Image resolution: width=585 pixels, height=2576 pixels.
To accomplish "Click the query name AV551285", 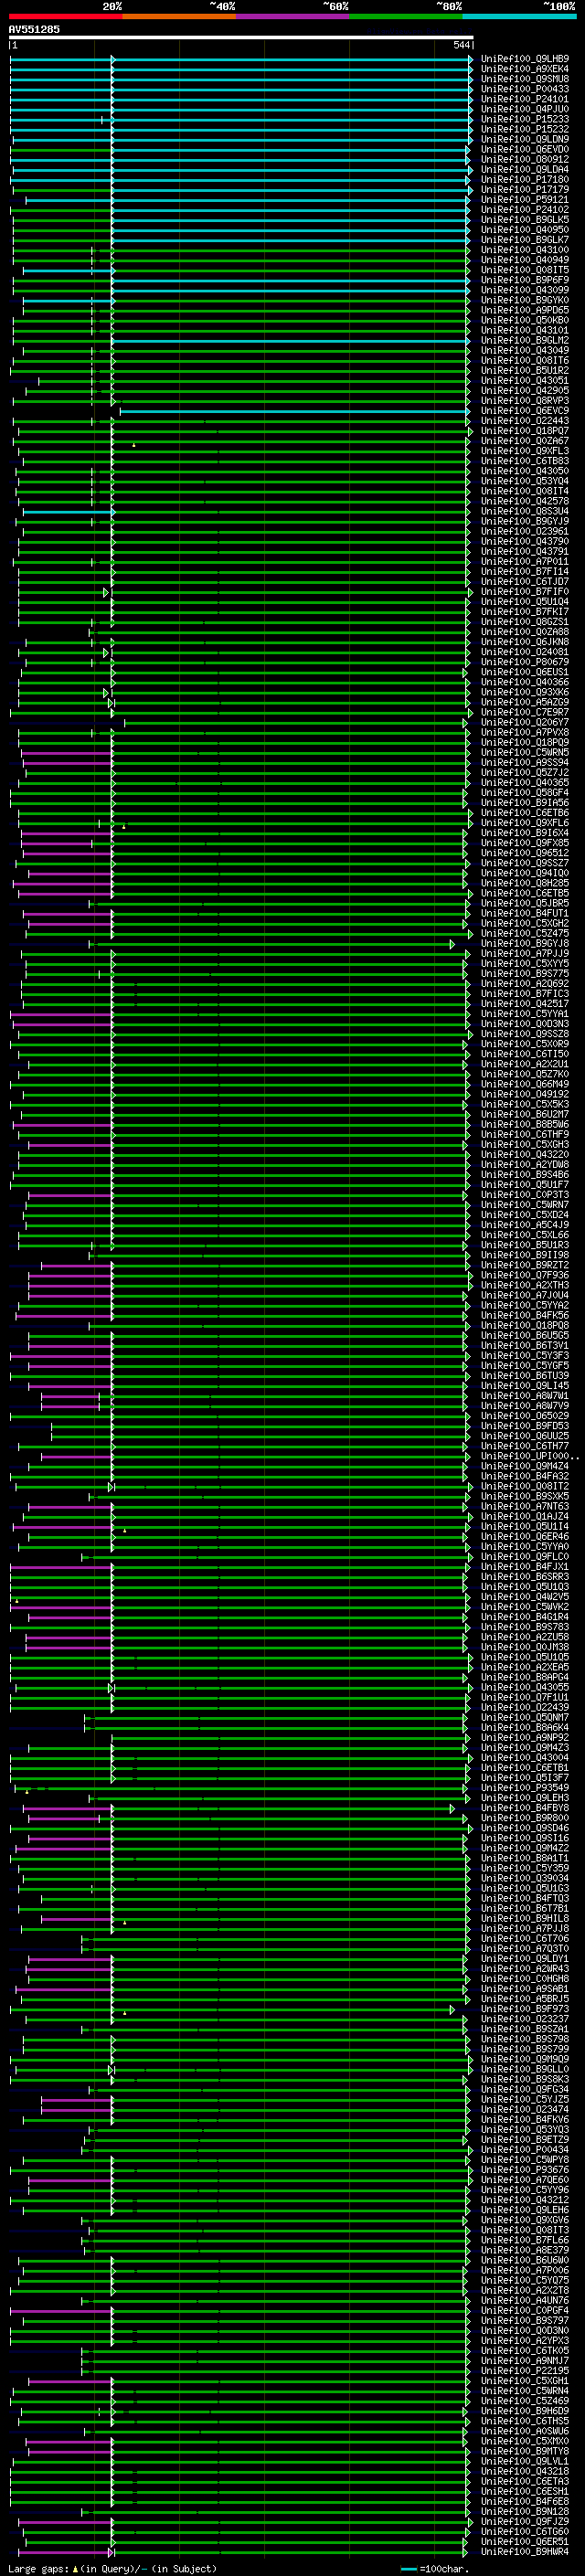I will pyautogui.click(x=34, y=29).
